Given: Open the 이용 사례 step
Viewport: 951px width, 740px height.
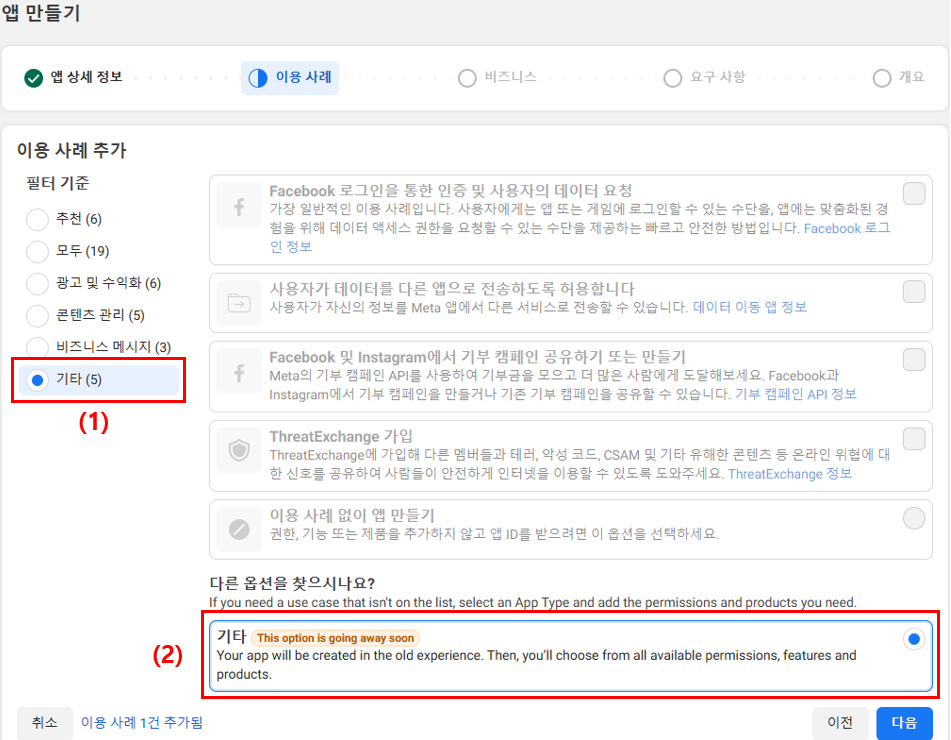Looking at the screenshot, I should 290,78.
